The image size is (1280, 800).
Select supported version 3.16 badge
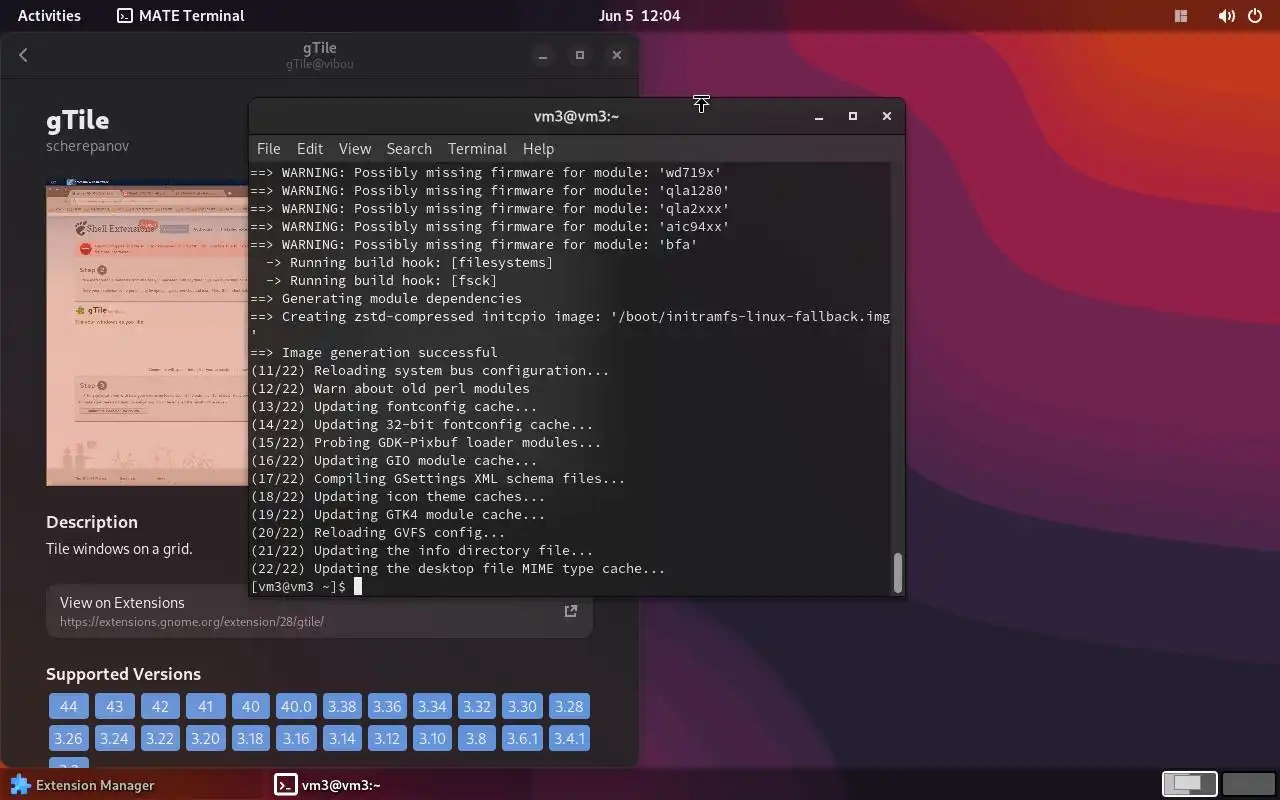pos(296,738)
